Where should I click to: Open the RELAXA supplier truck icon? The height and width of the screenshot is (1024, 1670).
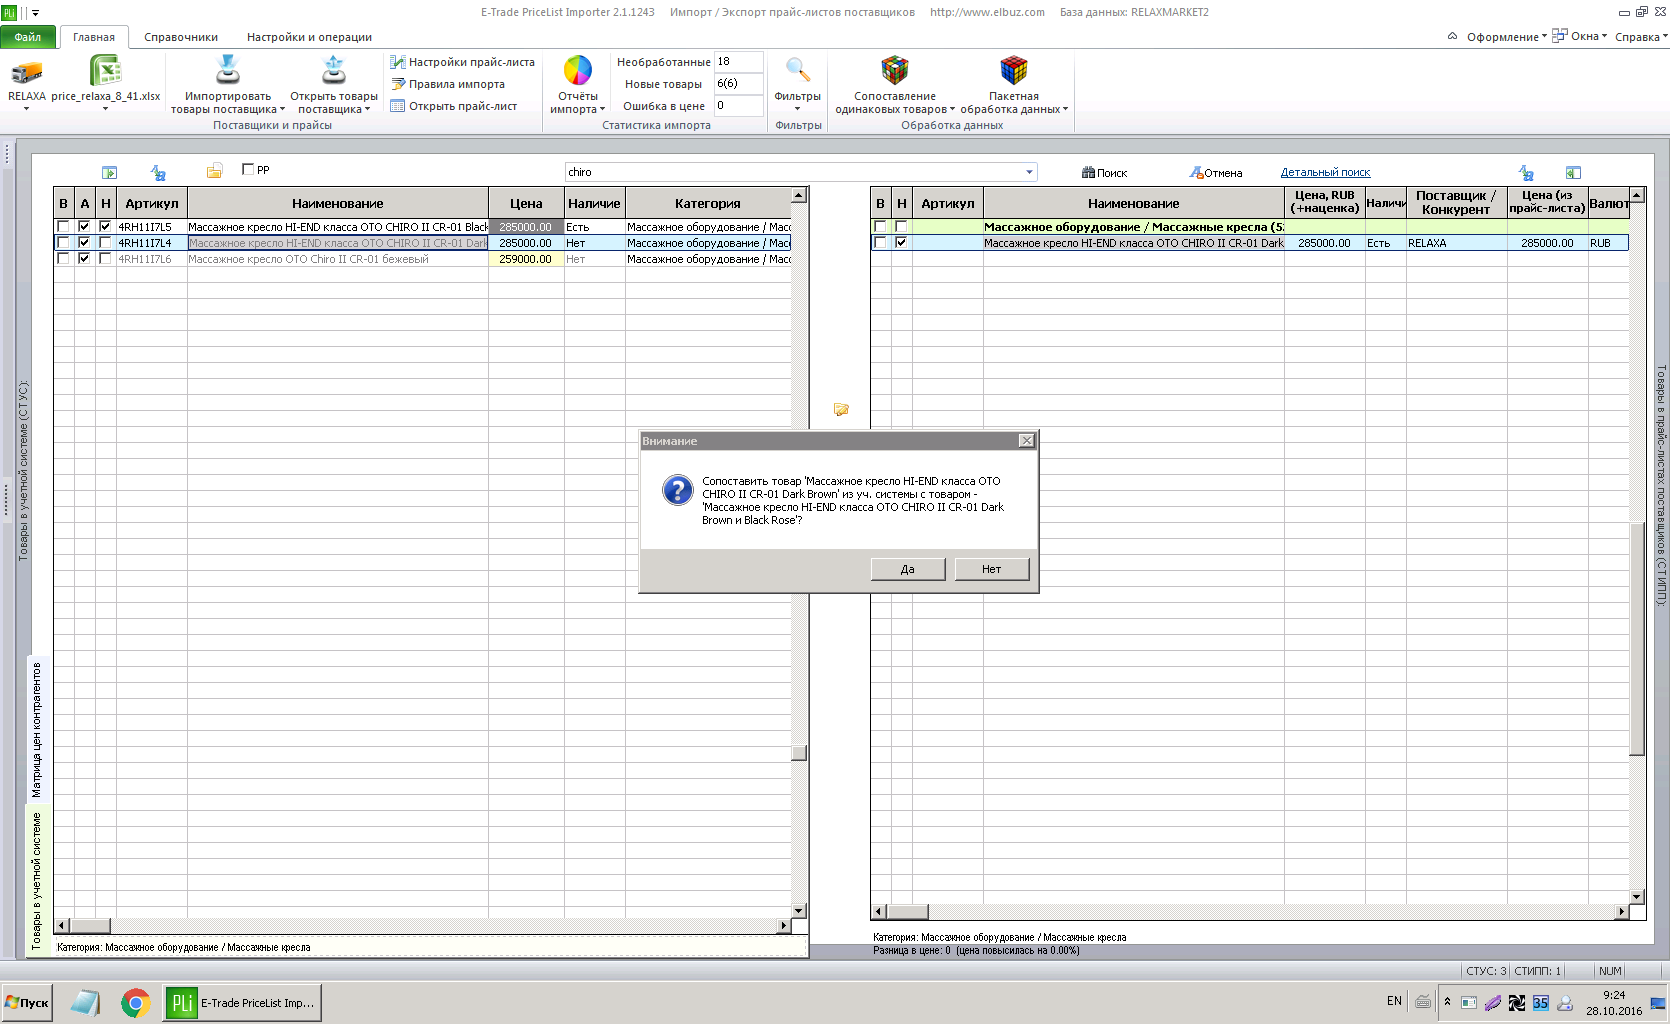click(x=27, y=72)
